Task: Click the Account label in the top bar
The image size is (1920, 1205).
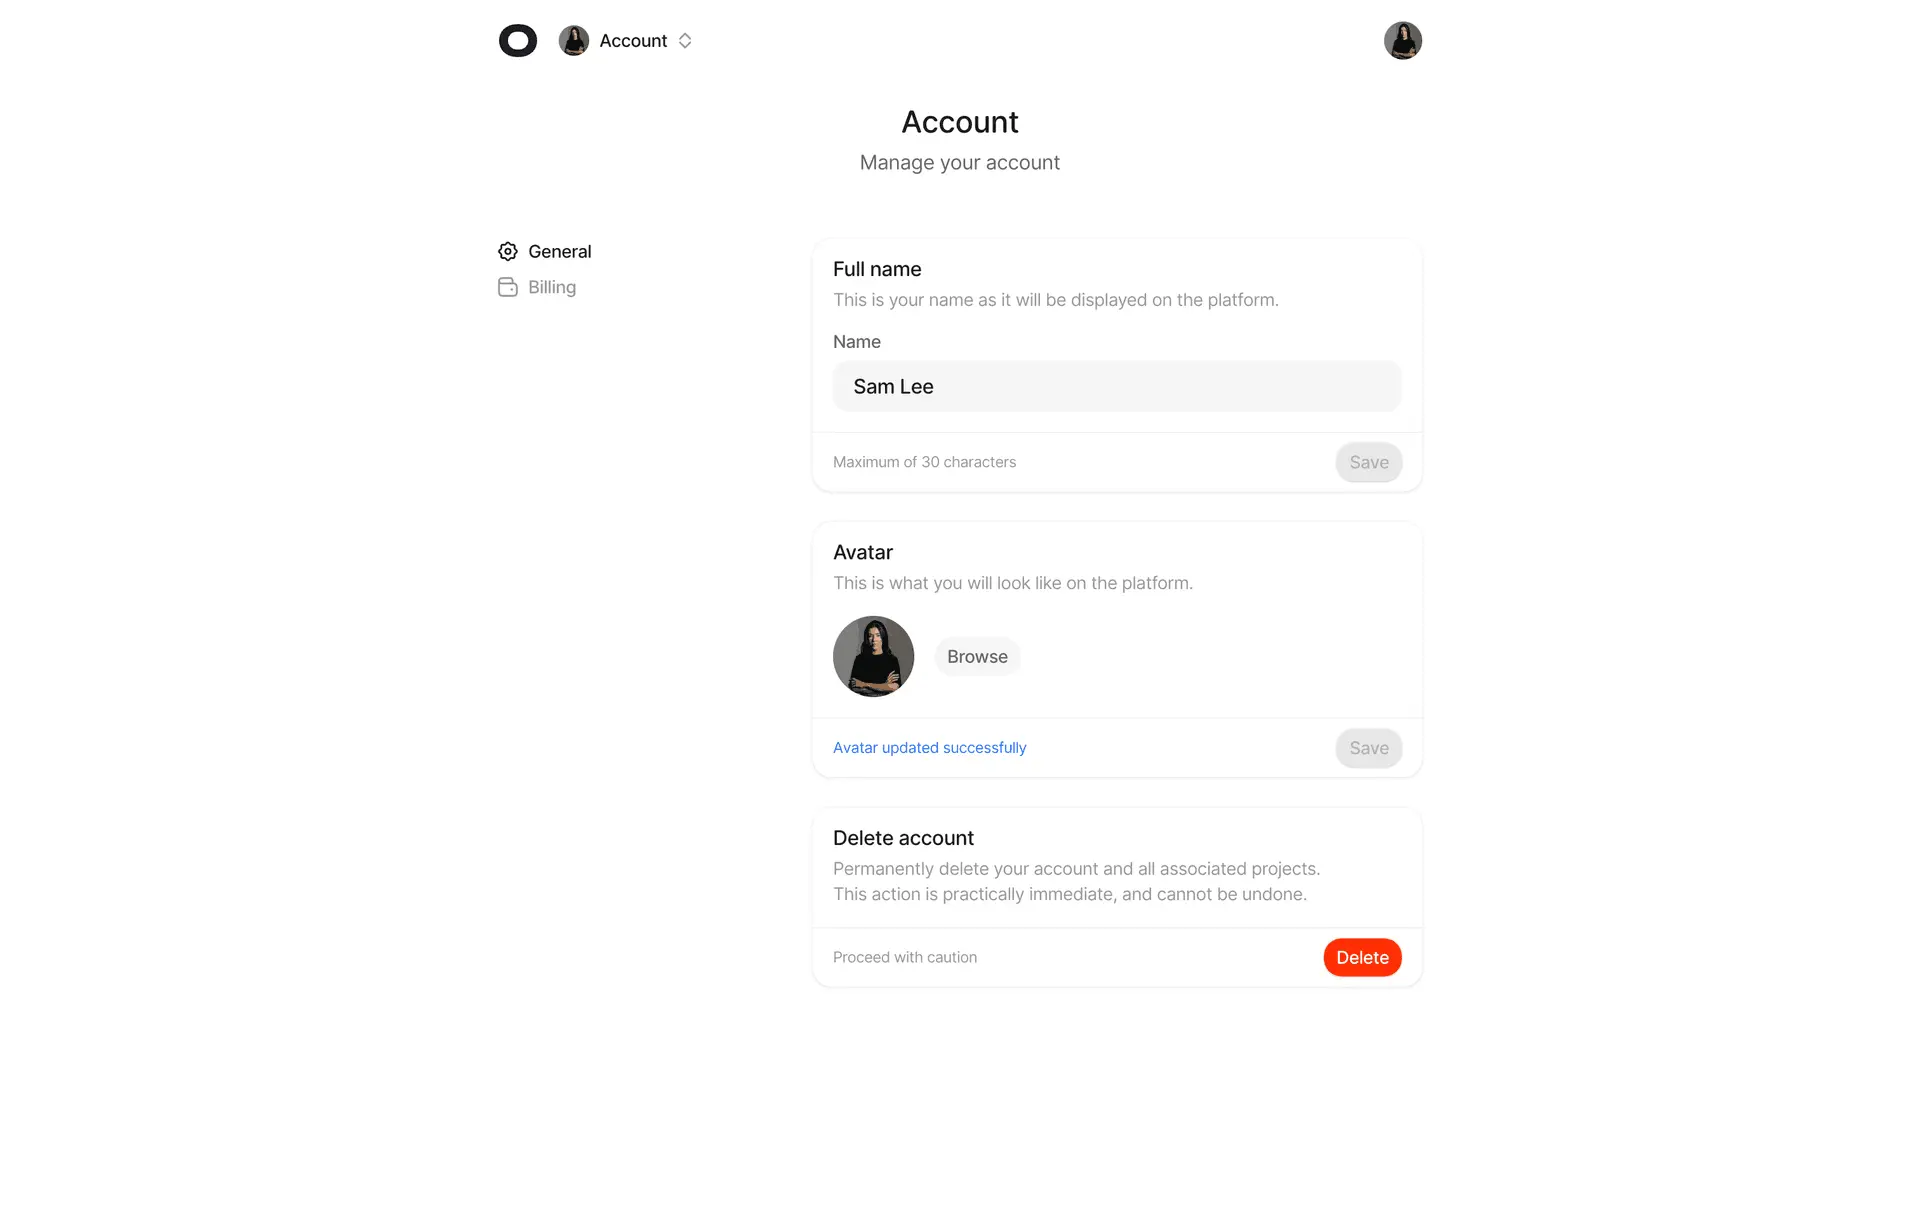Action: 633,41
